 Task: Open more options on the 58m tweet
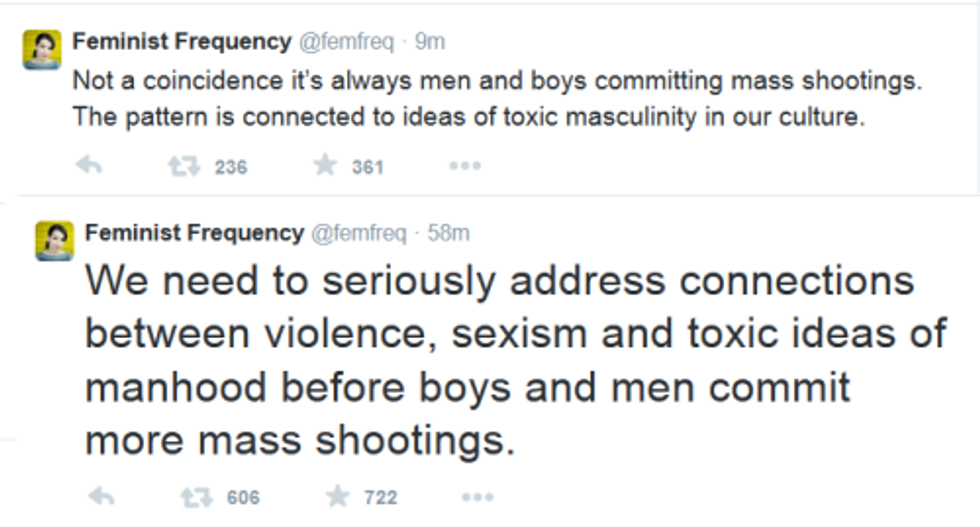pos(477,496)
